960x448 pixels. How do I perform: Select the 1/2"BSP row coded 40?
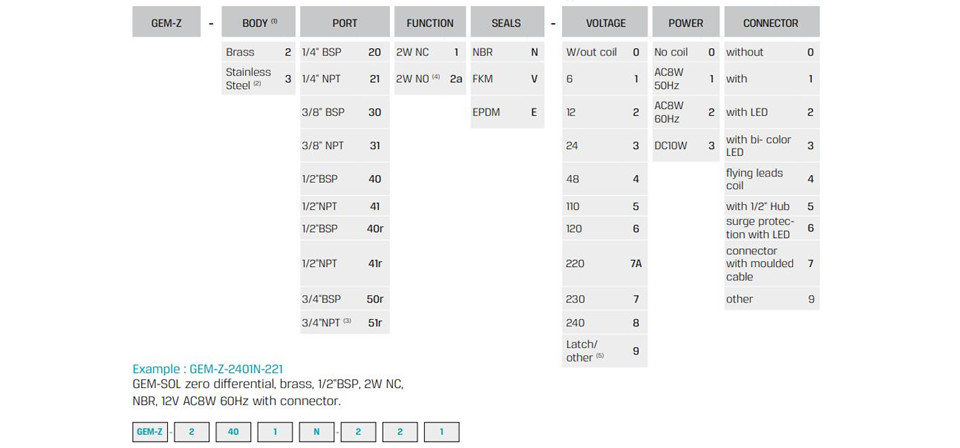[344, 179]
